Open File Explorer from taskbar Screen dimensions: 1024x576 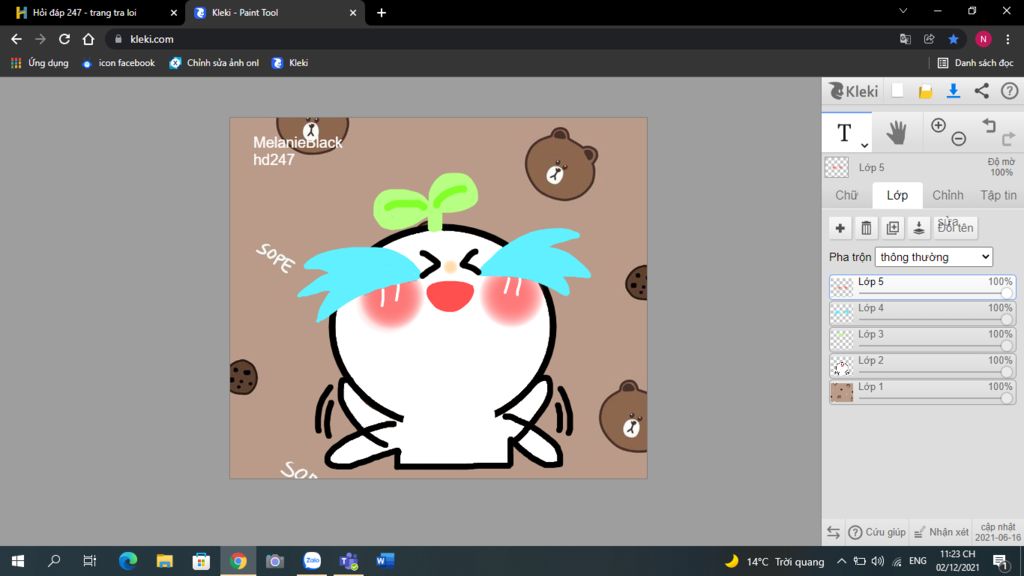[165, 561]
